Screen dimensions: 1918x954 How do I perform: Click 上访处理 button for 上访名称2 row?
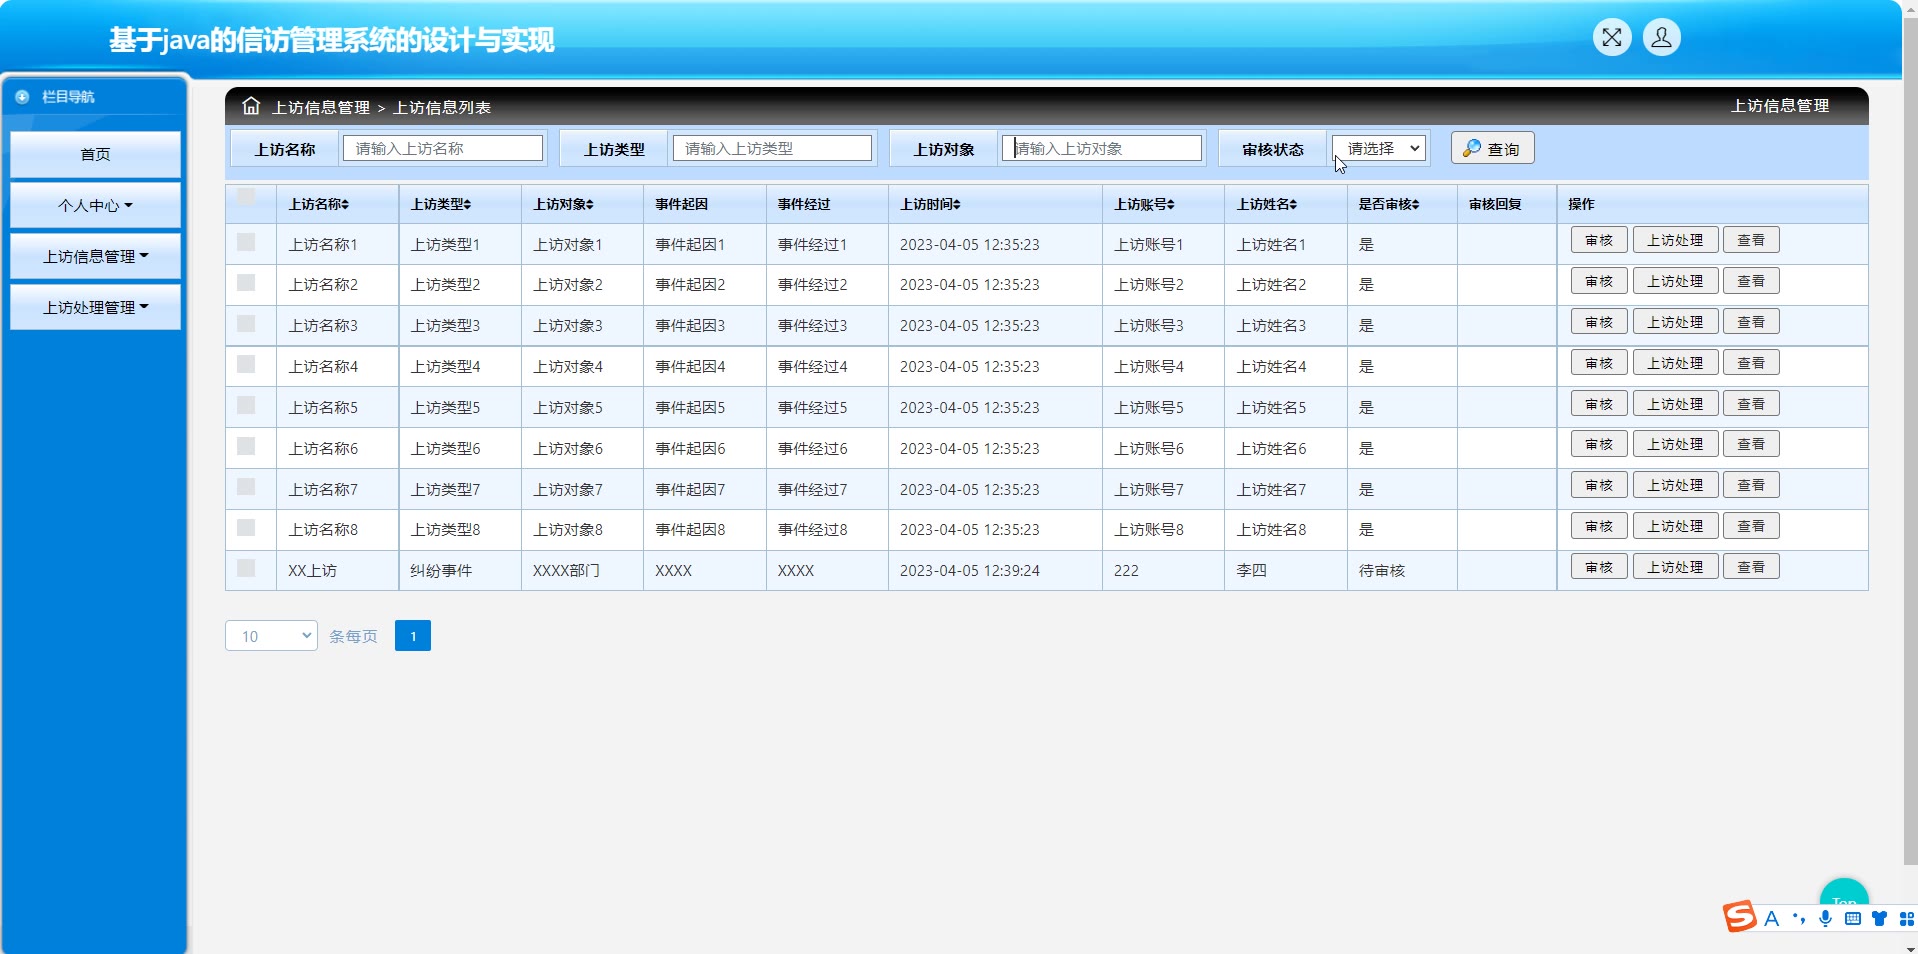click(x=1675, y=281)
